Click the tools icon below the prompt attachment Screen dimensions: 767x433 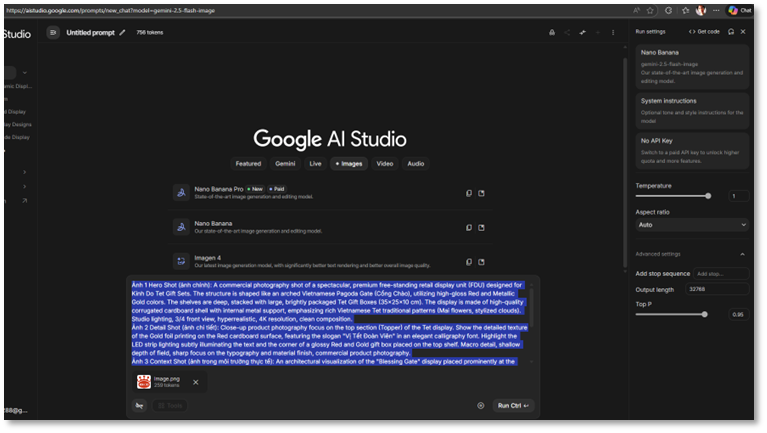click(139, 405)
